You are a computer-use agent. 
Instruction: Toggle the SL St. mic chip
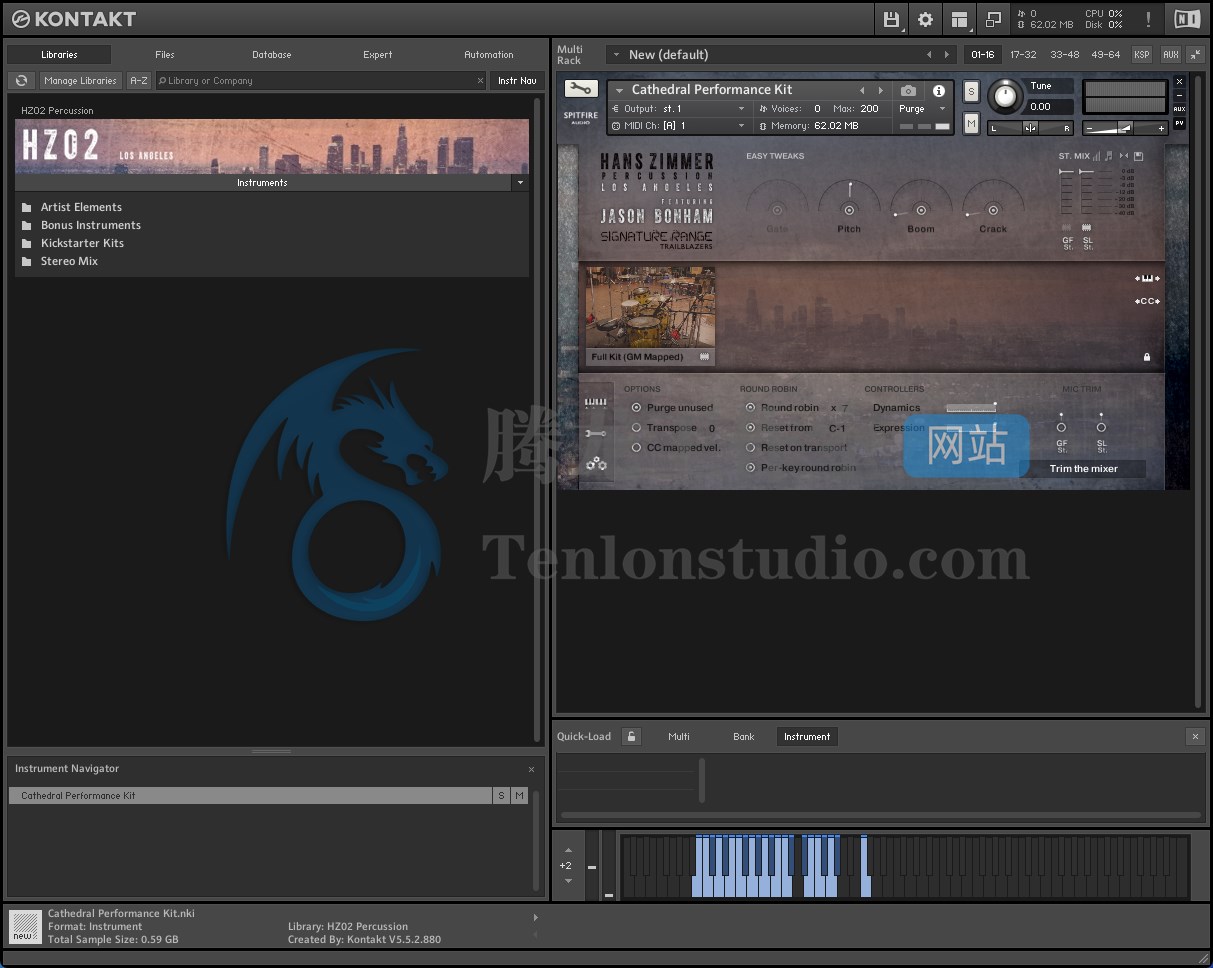tap(1087, 228)
